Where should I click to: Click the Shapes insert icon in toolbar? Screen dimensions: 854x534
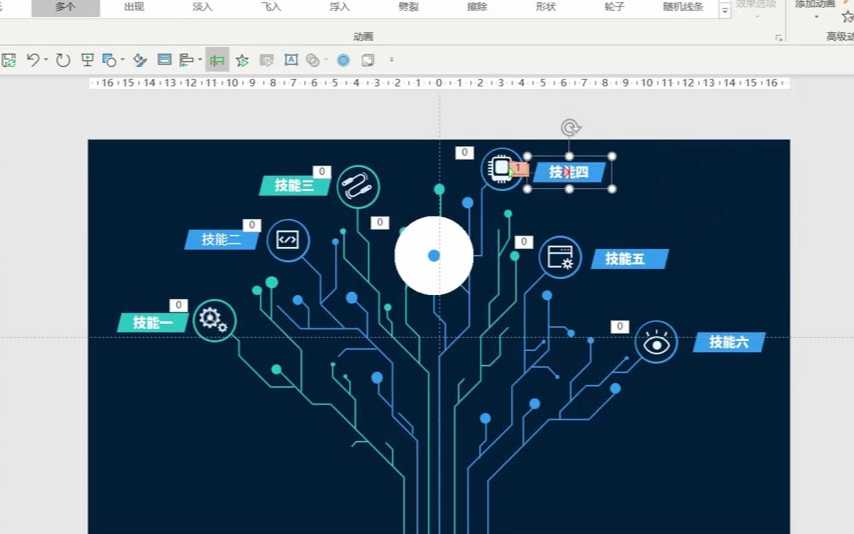pos(109,60)
